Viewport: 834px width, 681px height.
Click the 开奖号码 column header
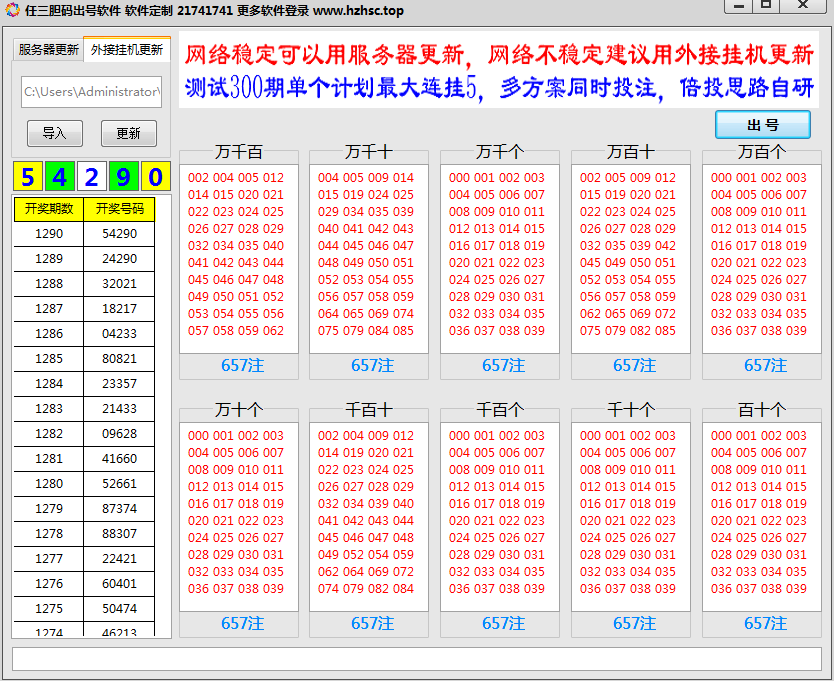tap(119, 209)
